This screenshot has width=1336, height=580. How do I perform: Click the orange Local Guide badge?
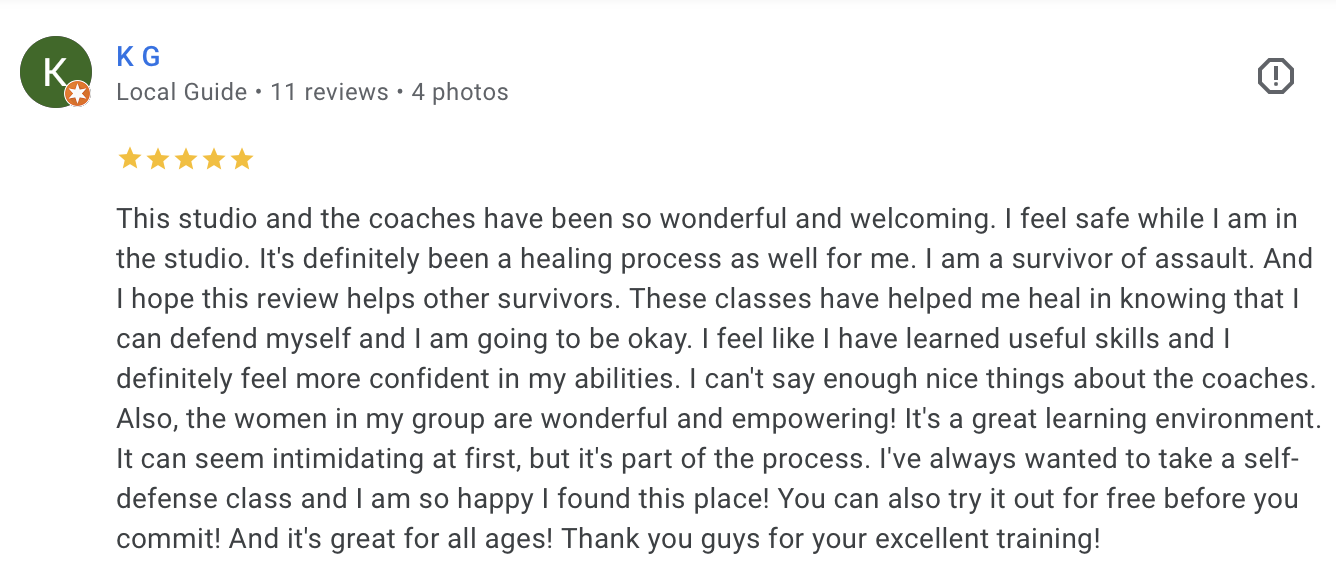pos(78,95)
